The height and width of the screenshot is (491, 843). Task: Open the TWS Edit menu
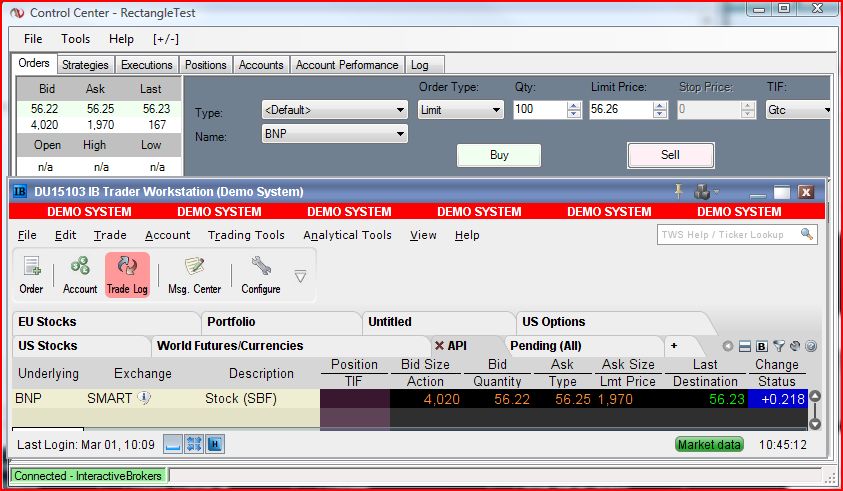66,235
